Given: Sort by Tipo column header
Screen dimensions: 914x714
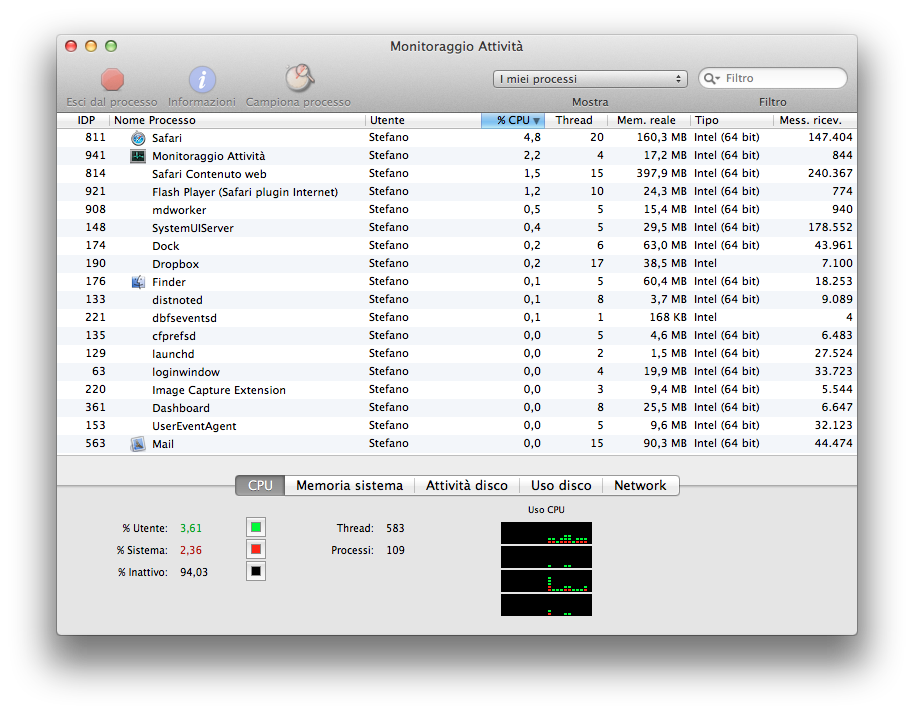Looking at the screenshot, I should (732, 120).
